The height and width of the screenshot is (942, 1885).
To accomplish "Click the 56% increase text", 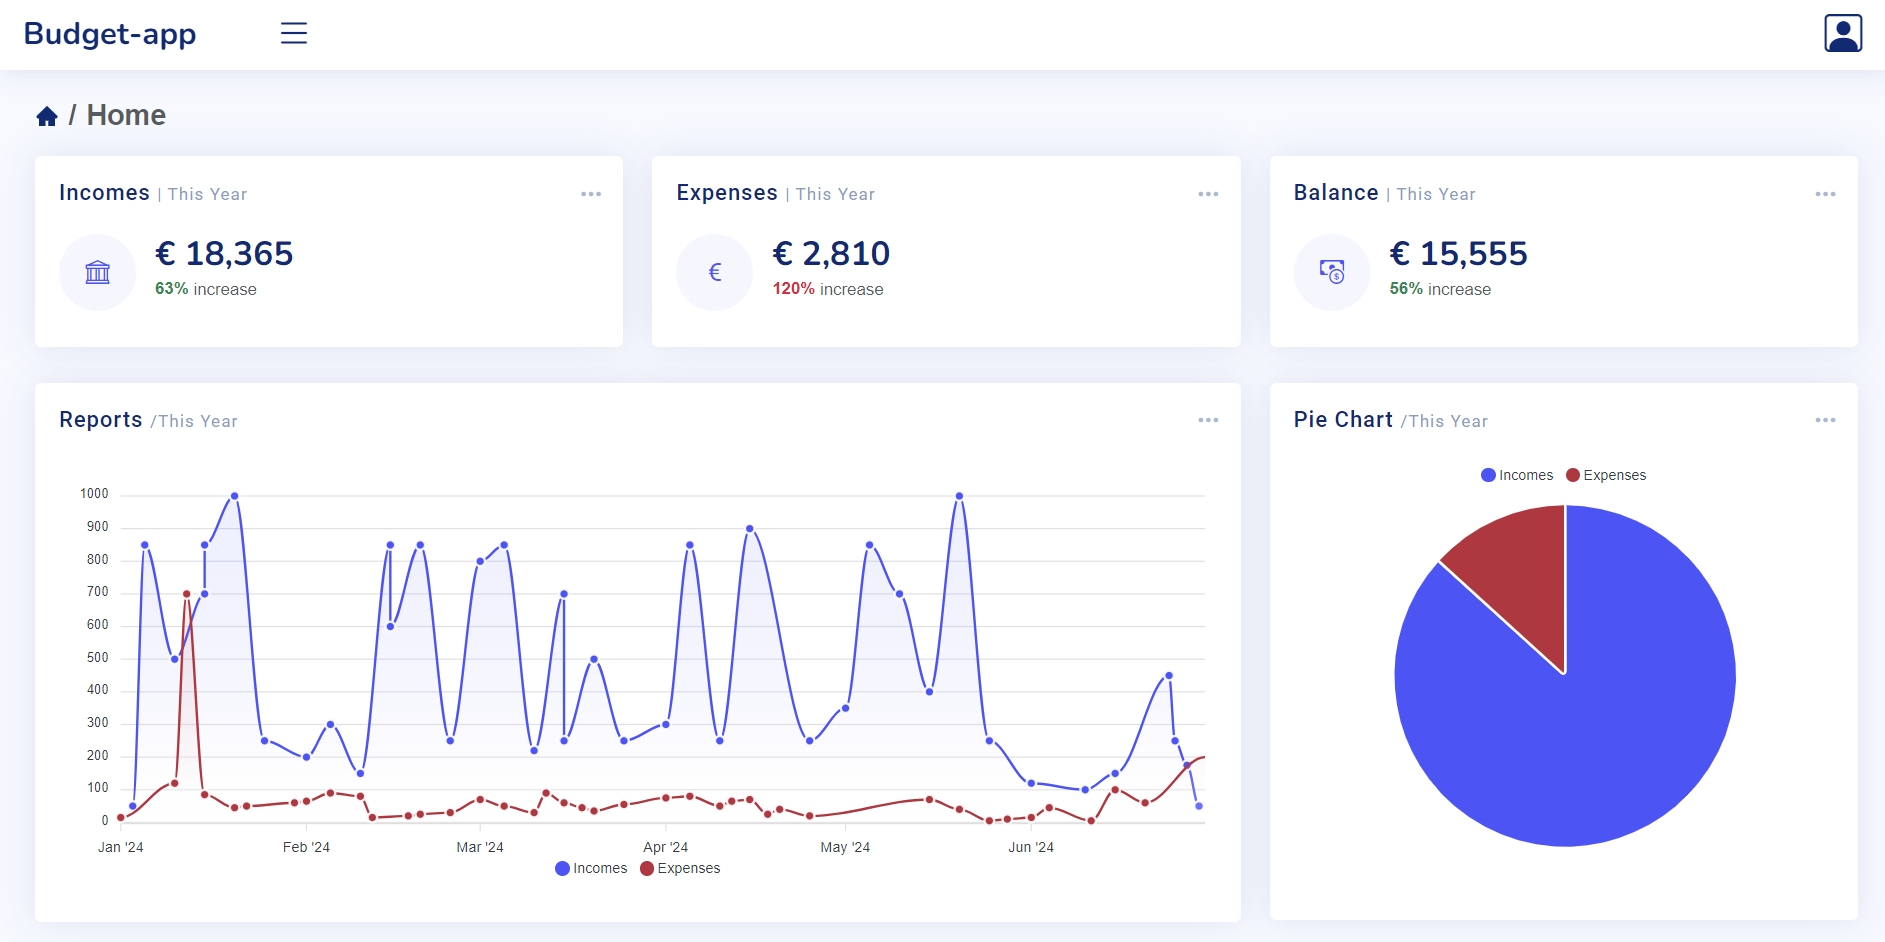I will click(1440, 289).
